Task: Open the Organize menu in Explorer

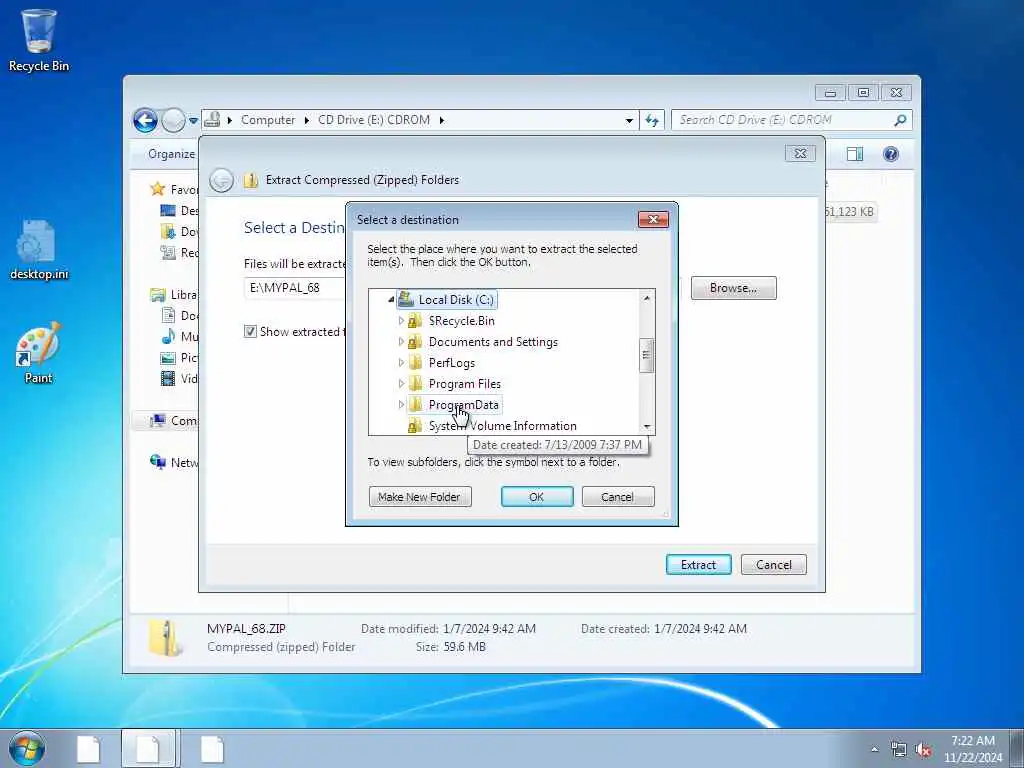Action: (x=171, y=154)
